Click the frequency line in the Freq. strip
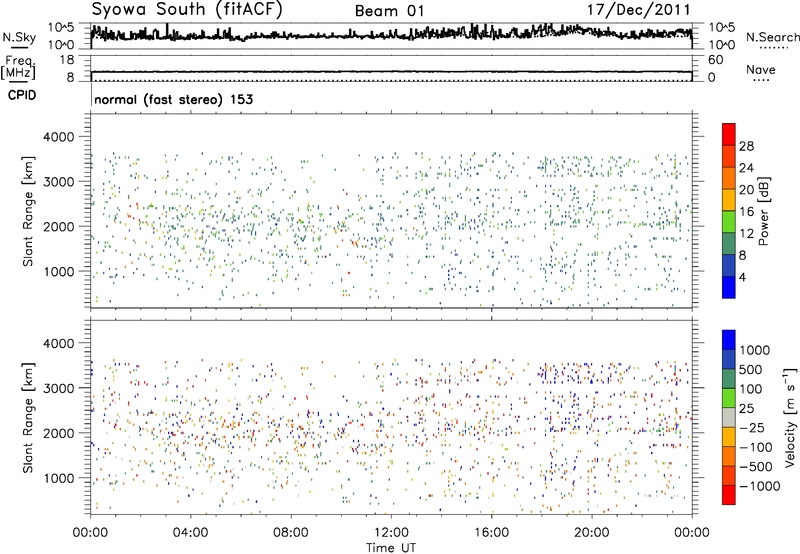The width and height of the screenshot is (800, 554). point(391,72)
